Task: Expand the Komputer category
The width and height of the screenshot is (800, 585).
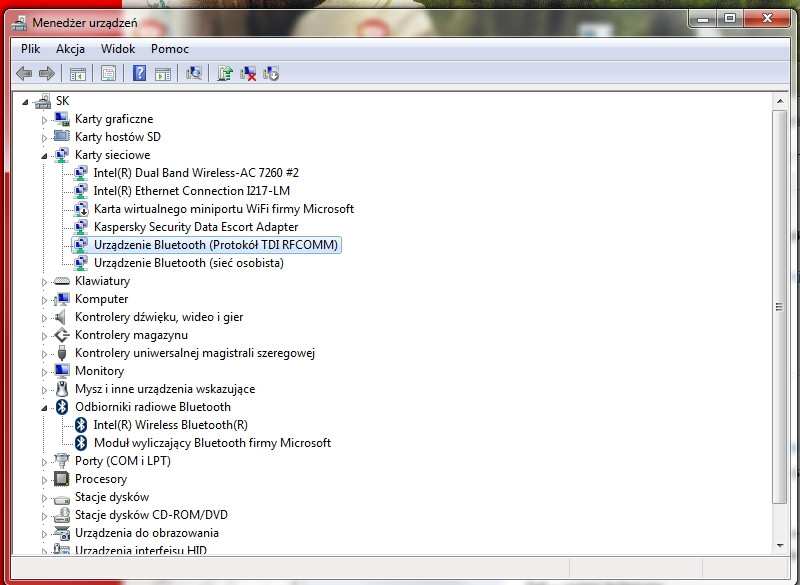Action: pos(44,300)
